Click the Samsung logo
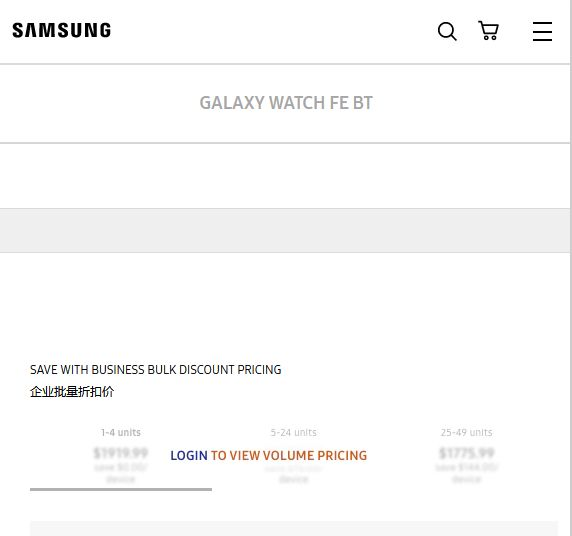The height and width of the screenshot is (536, 572). point(61,30)
